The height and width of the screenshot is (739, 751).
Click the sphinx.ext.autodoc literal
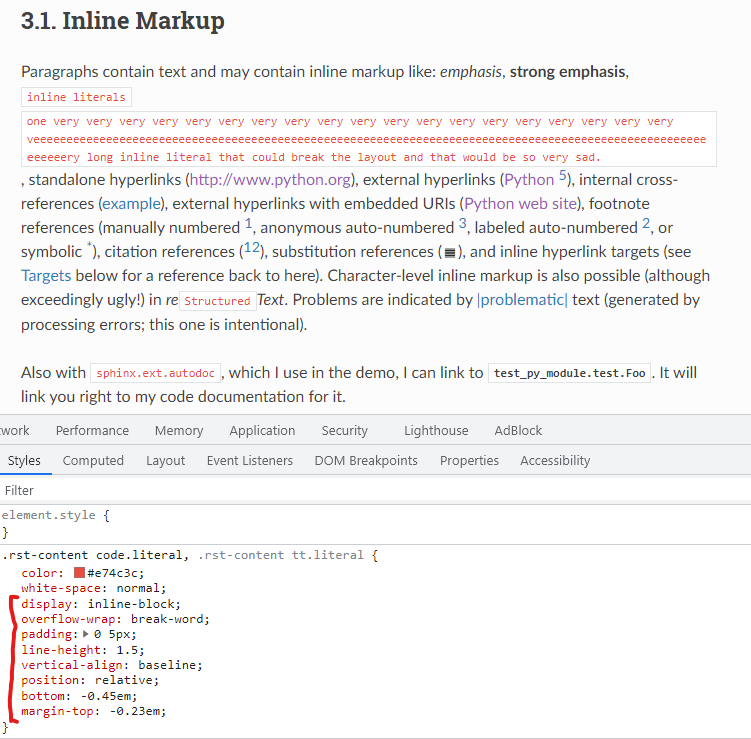155,373
